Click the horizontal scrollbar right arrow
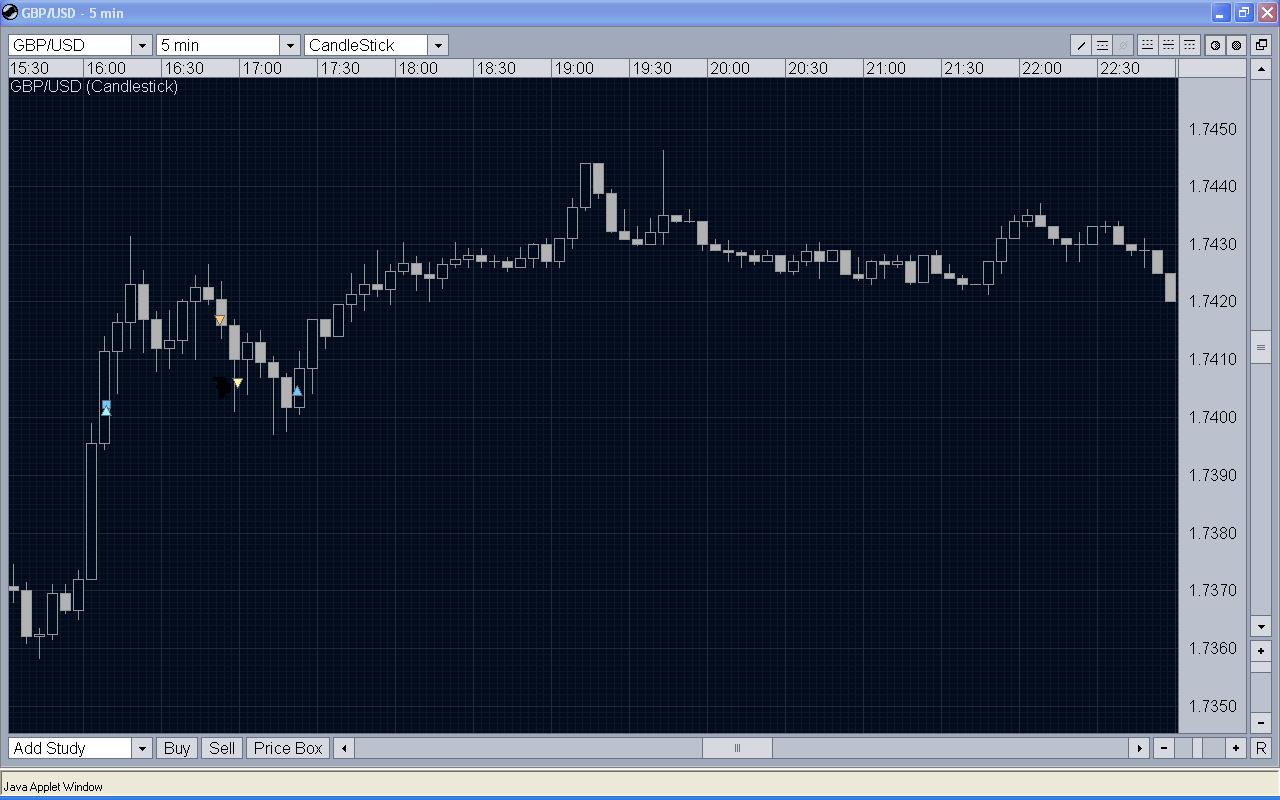The width and height of the screenshot is (1280, 800). click(x=1139, y=748)
